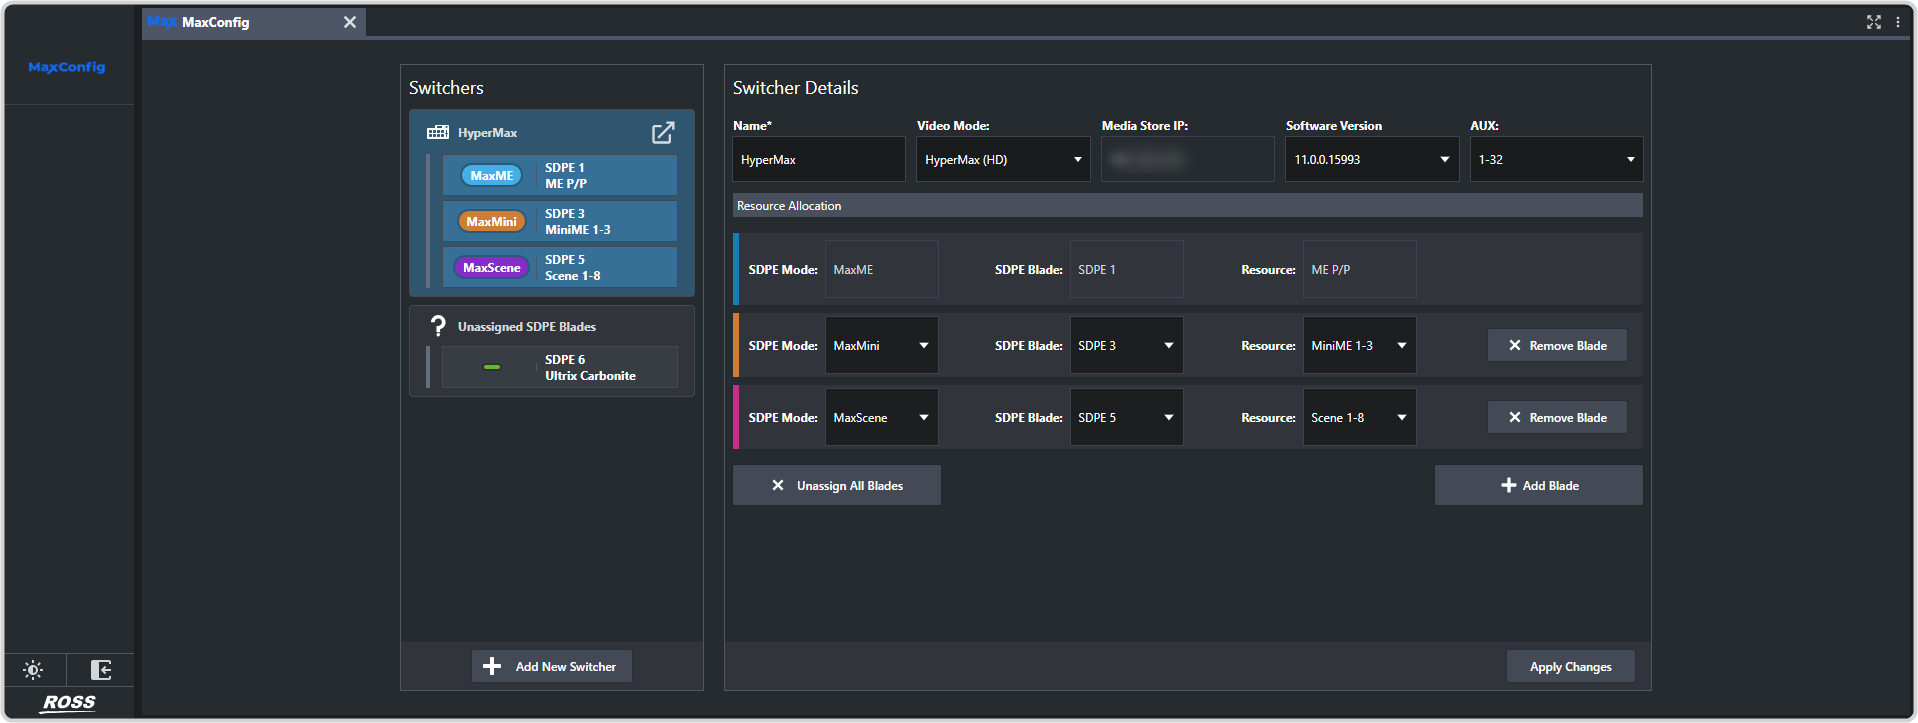1918x723 pixels.
Task: Open the kebab options menu
Action: (1898, 22)
